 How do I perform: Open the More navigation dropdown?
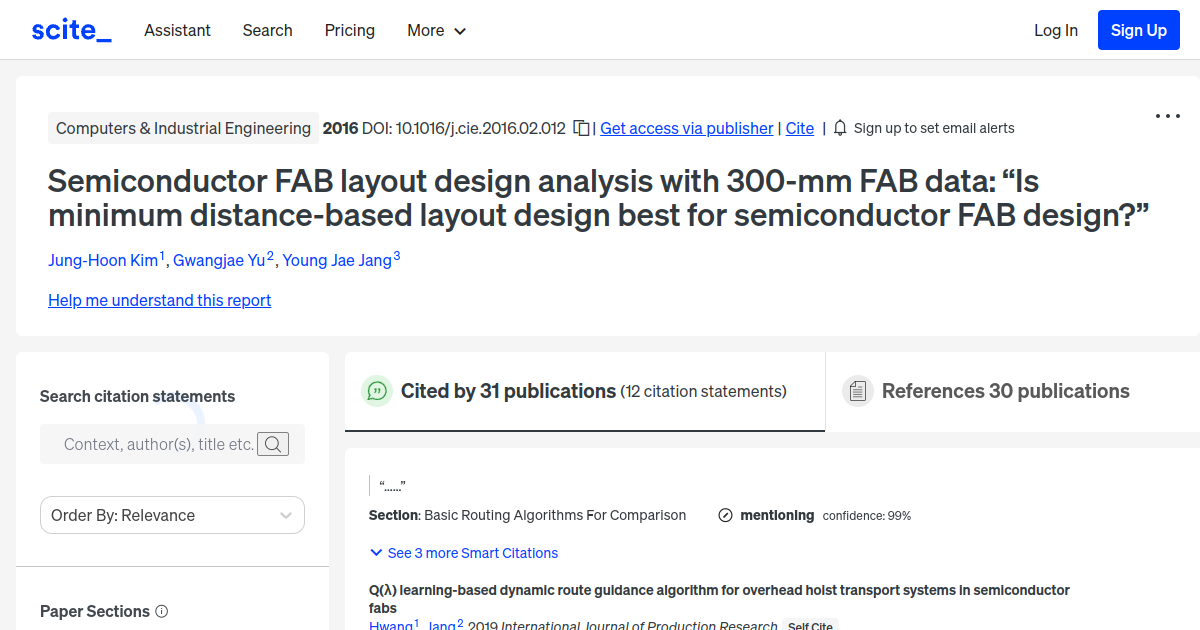pos(436,30)
